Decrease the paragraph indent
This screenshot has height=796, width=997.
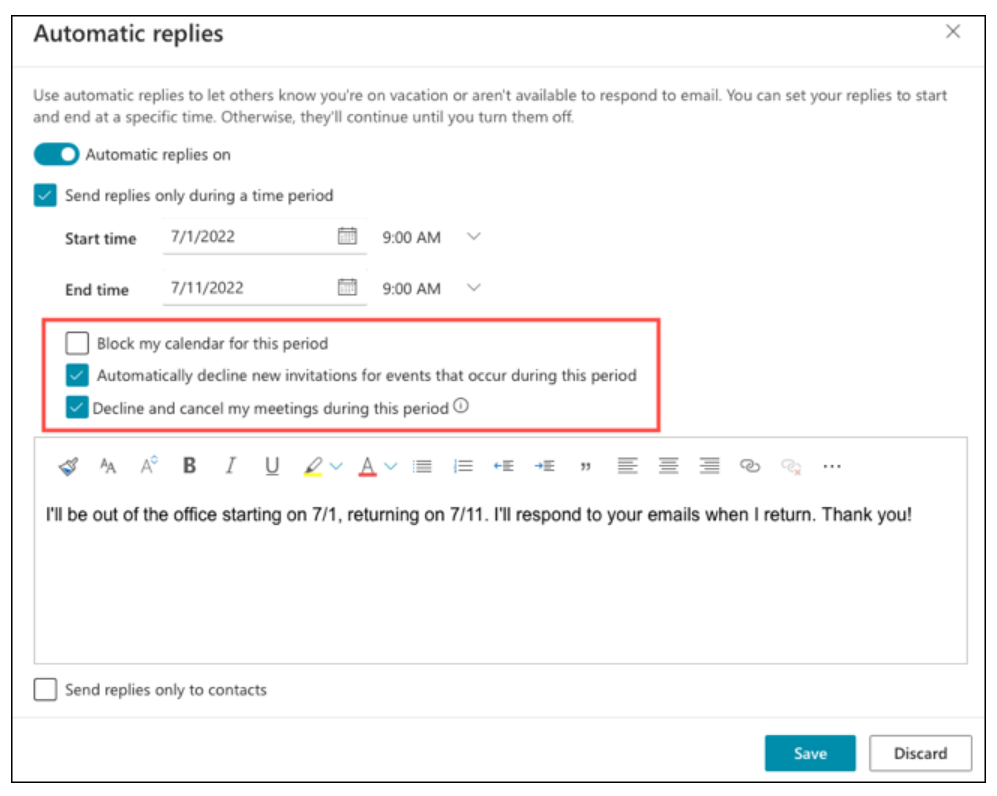point(504,467)
